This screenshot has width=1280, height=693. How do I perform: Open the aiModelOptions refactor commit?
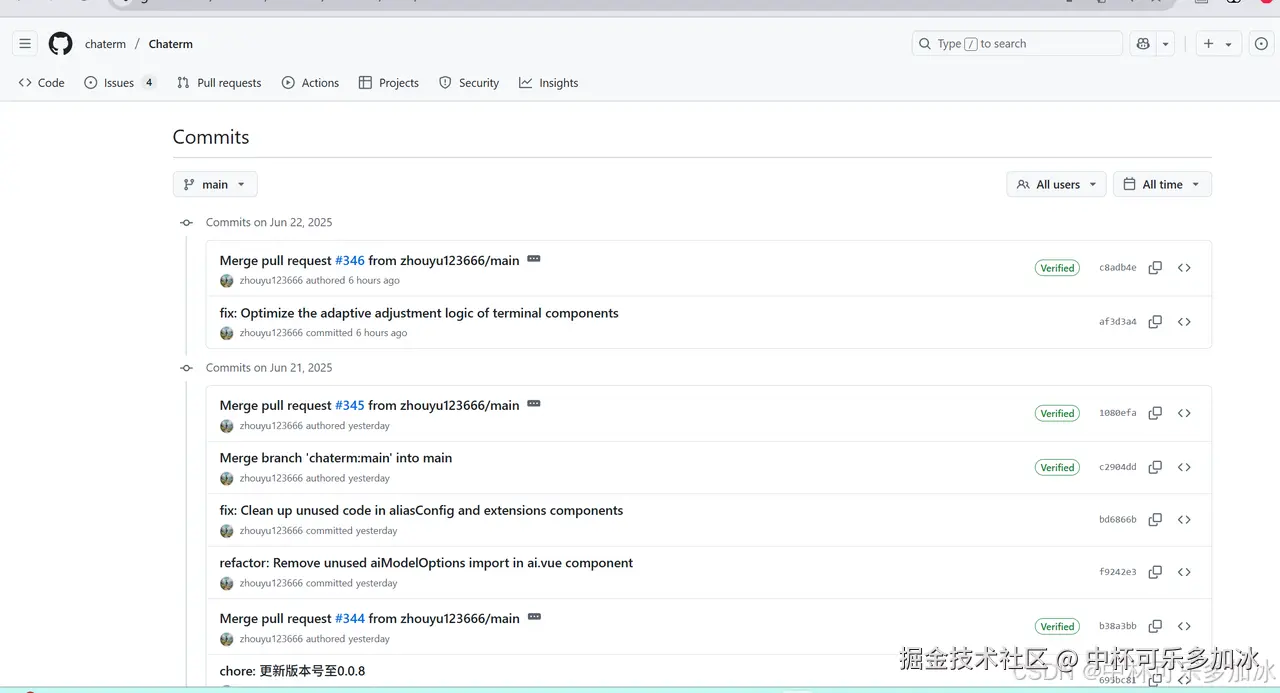[x=426, y=563]
